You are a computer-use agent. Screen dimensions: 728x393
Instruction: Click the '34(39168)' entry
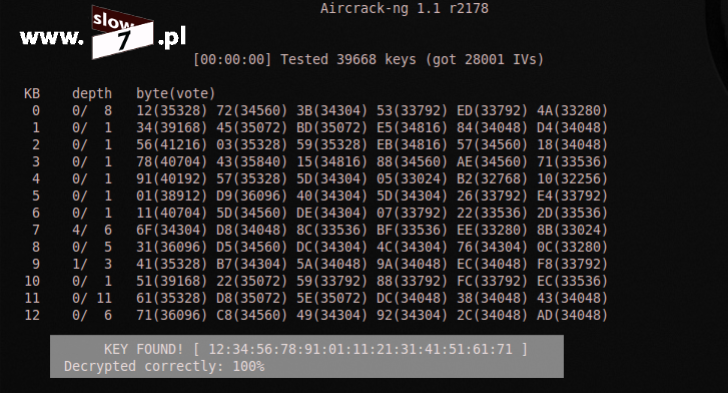point(172,128)
